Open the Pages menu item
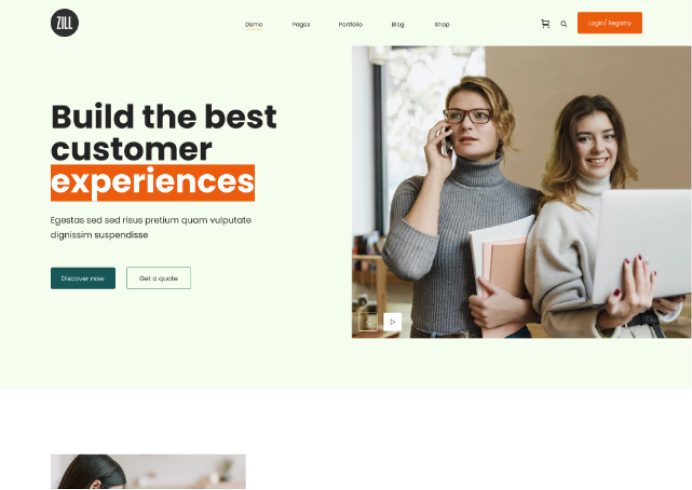Viewport: 692px width, 490px height. tap(301, 24)
